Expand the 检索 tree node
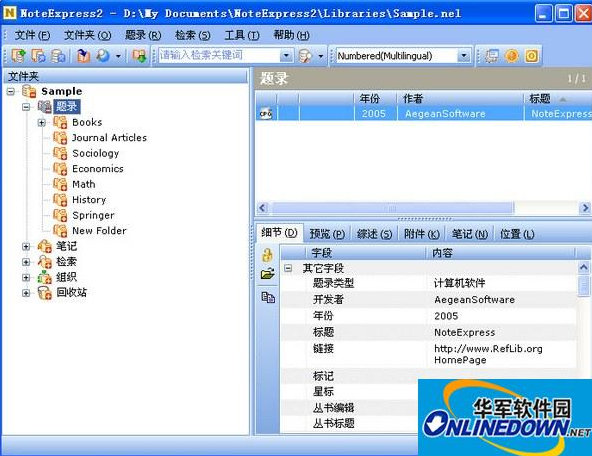This screenshot has height=456, width=592. click(x=26, y=262)
